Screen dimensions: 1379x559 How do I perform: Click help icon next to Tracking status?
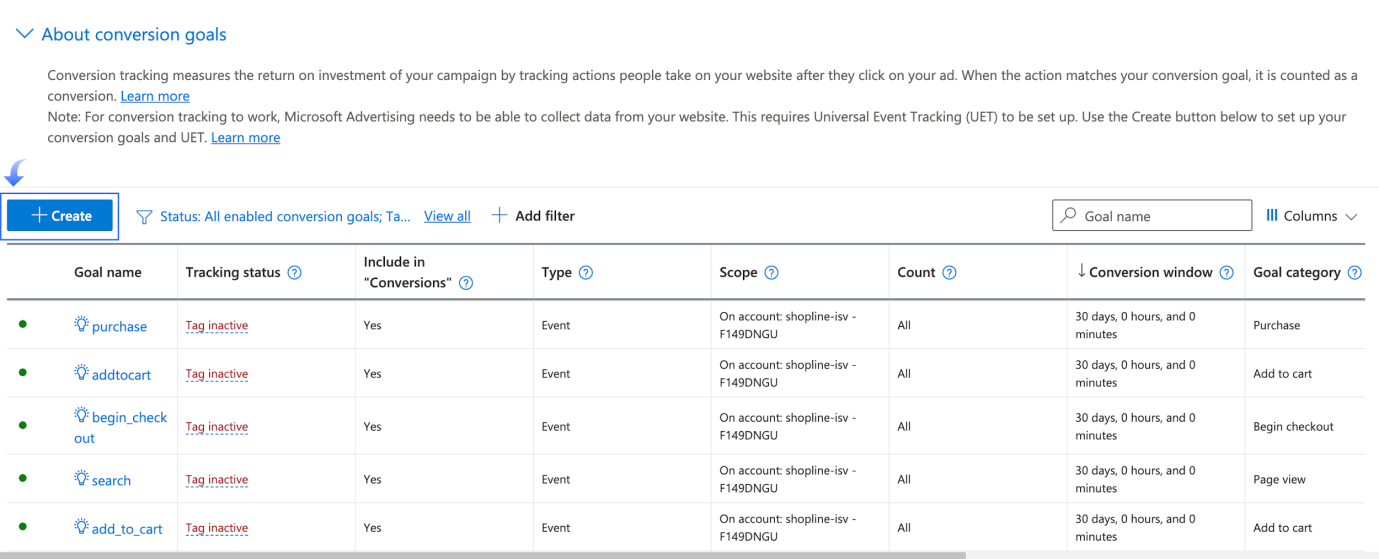(295, 273)
